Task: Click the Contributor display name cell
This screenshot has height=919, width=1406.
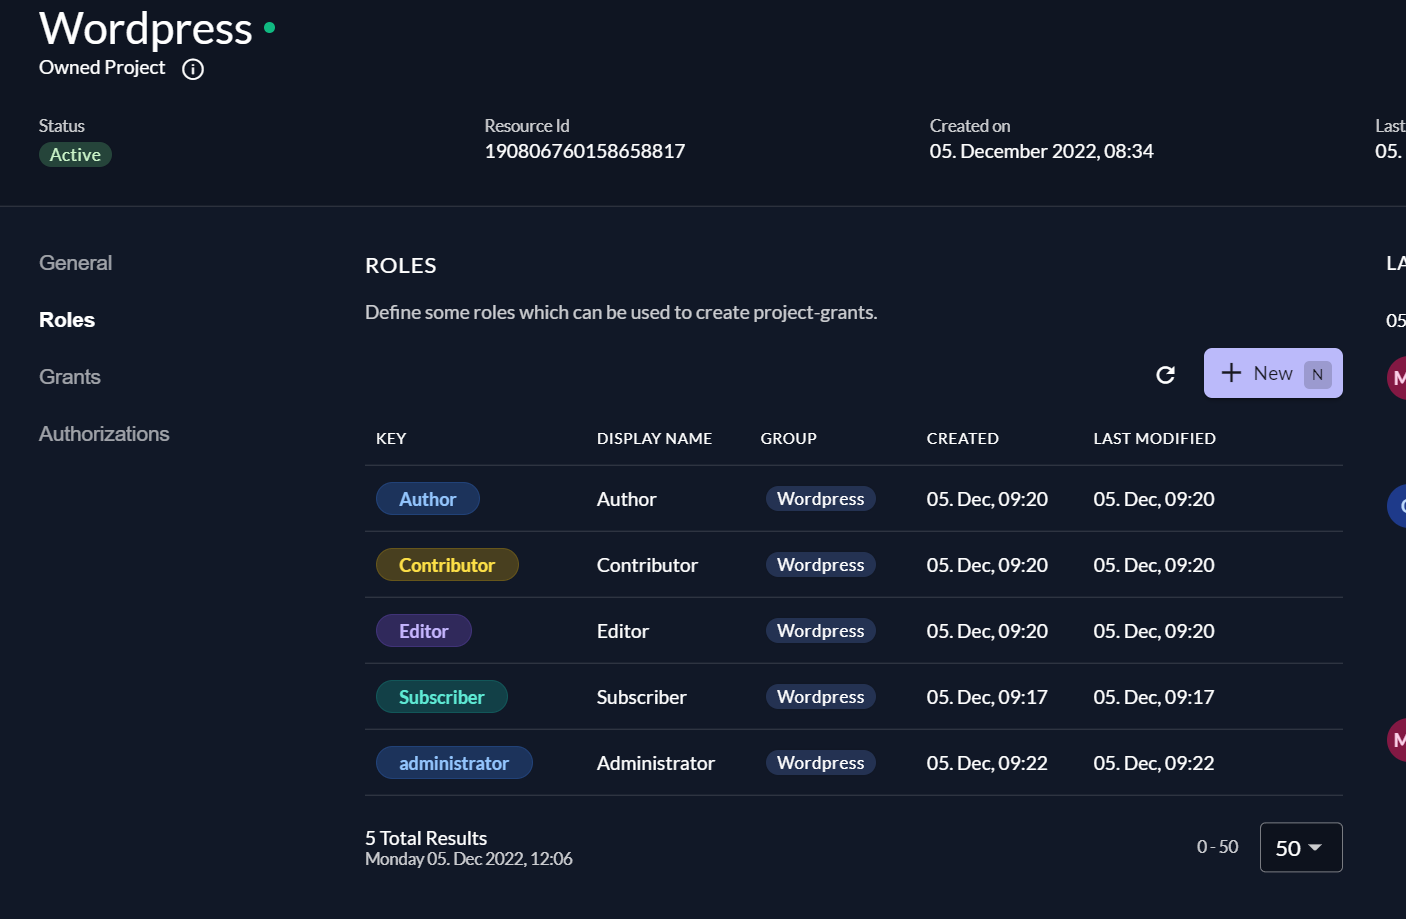Action: (648, 565)
